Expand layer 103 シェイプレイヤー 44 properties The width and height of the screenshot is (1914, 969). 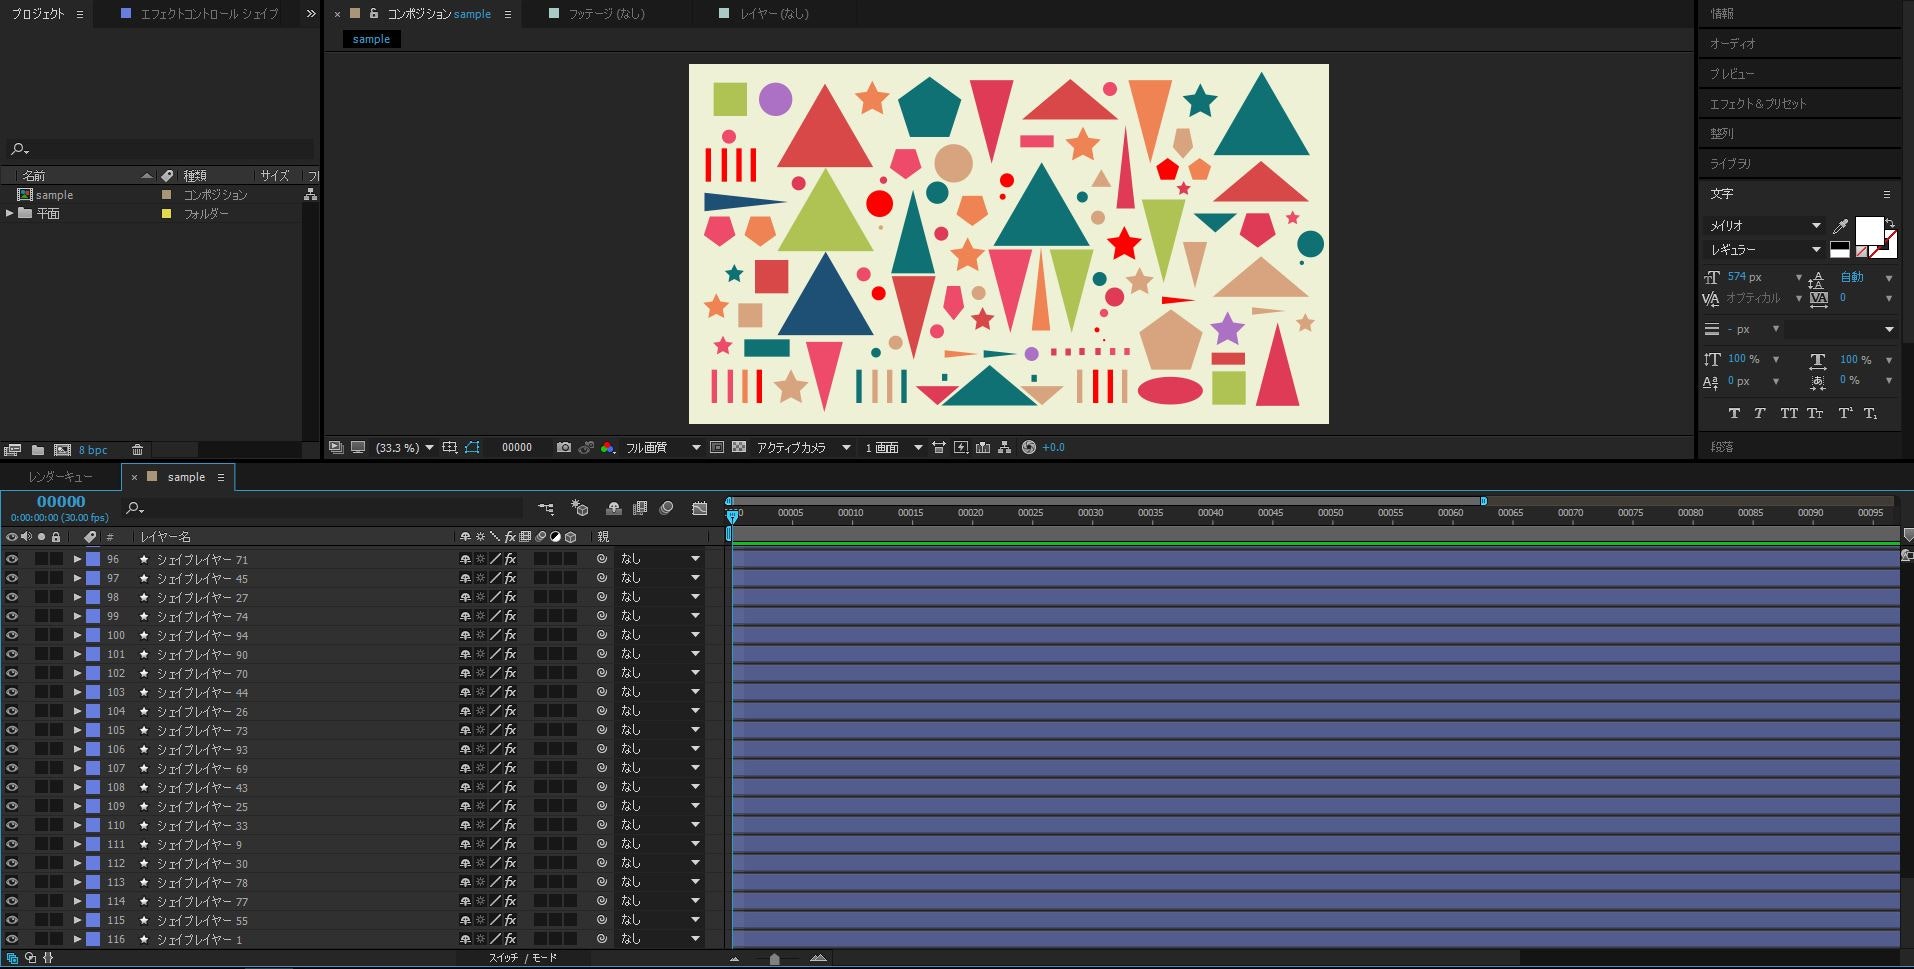click(77, 692)
